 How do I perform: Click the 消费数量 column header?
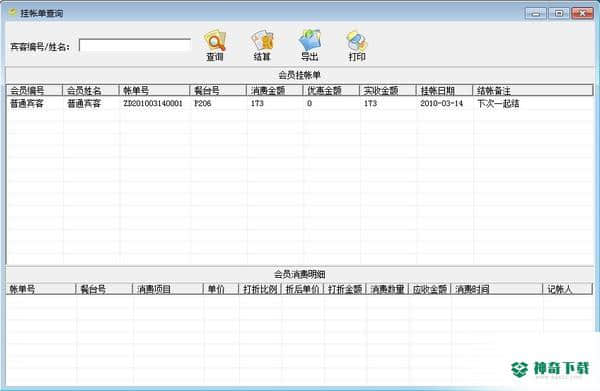click(387, 289)
